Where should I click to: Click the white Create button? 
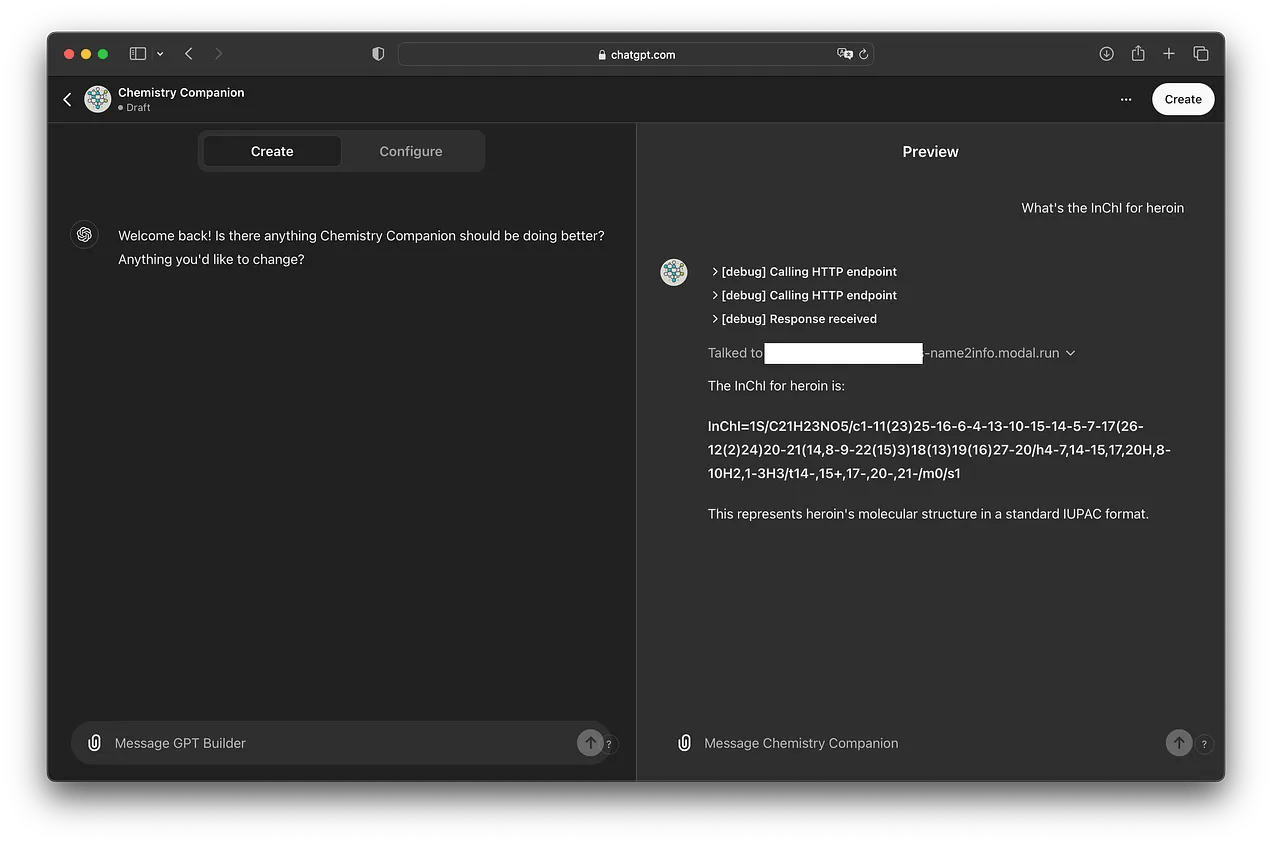coord(1183,99)
